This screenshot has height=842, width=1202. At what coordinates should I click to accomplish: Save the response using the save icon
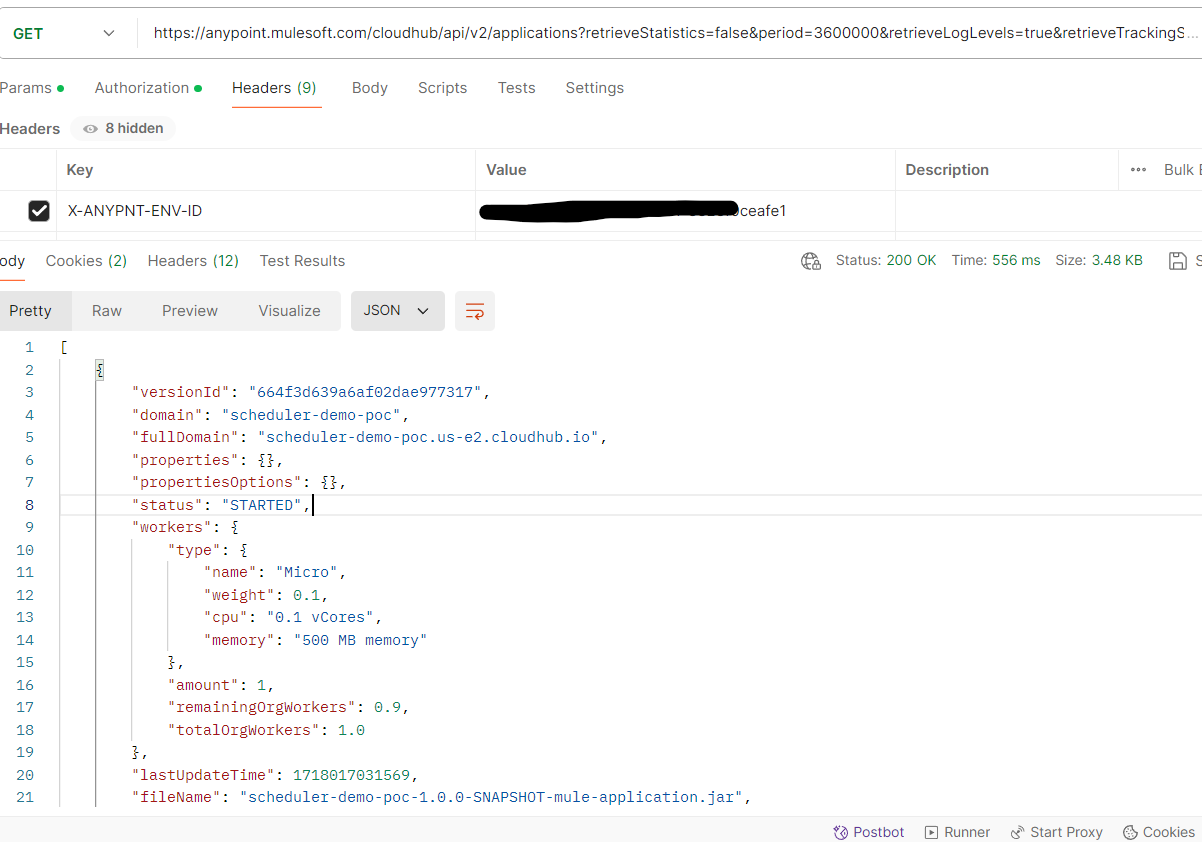[x=1178, y=260]
